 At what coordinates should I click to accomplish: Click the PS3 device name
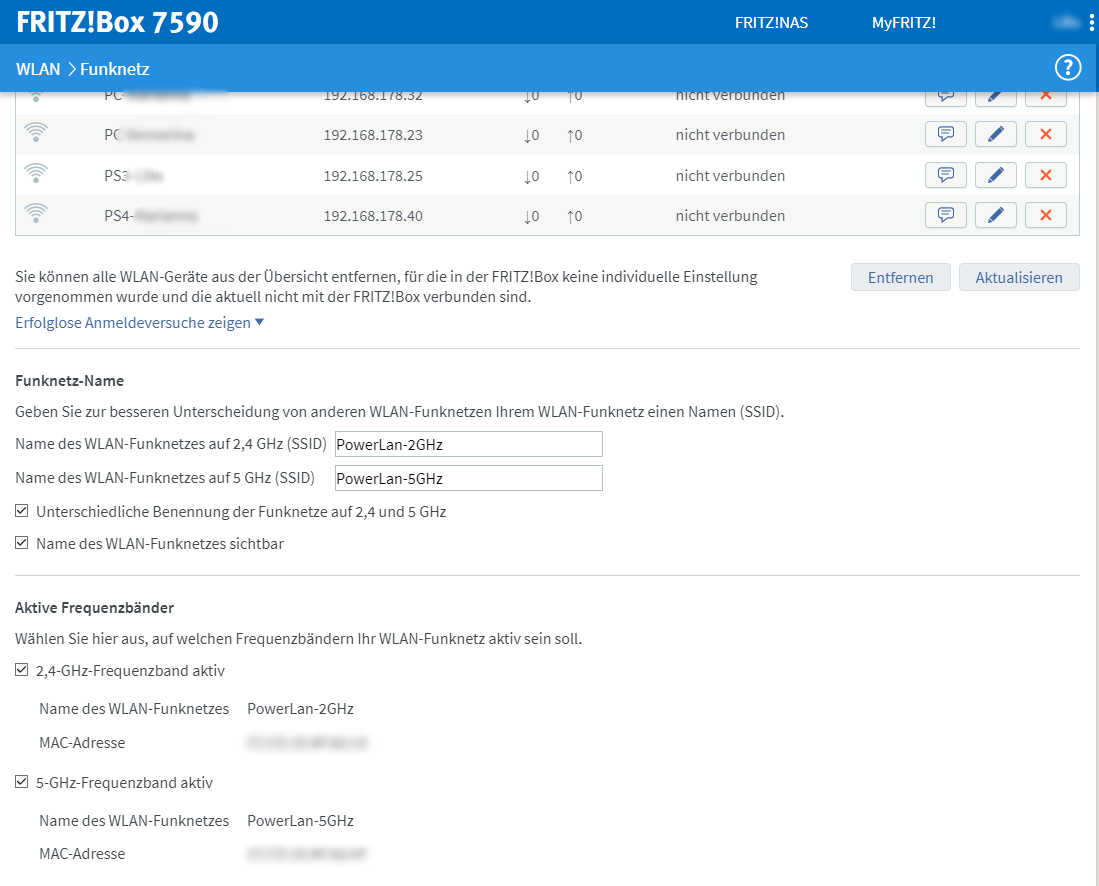[133, 175]
